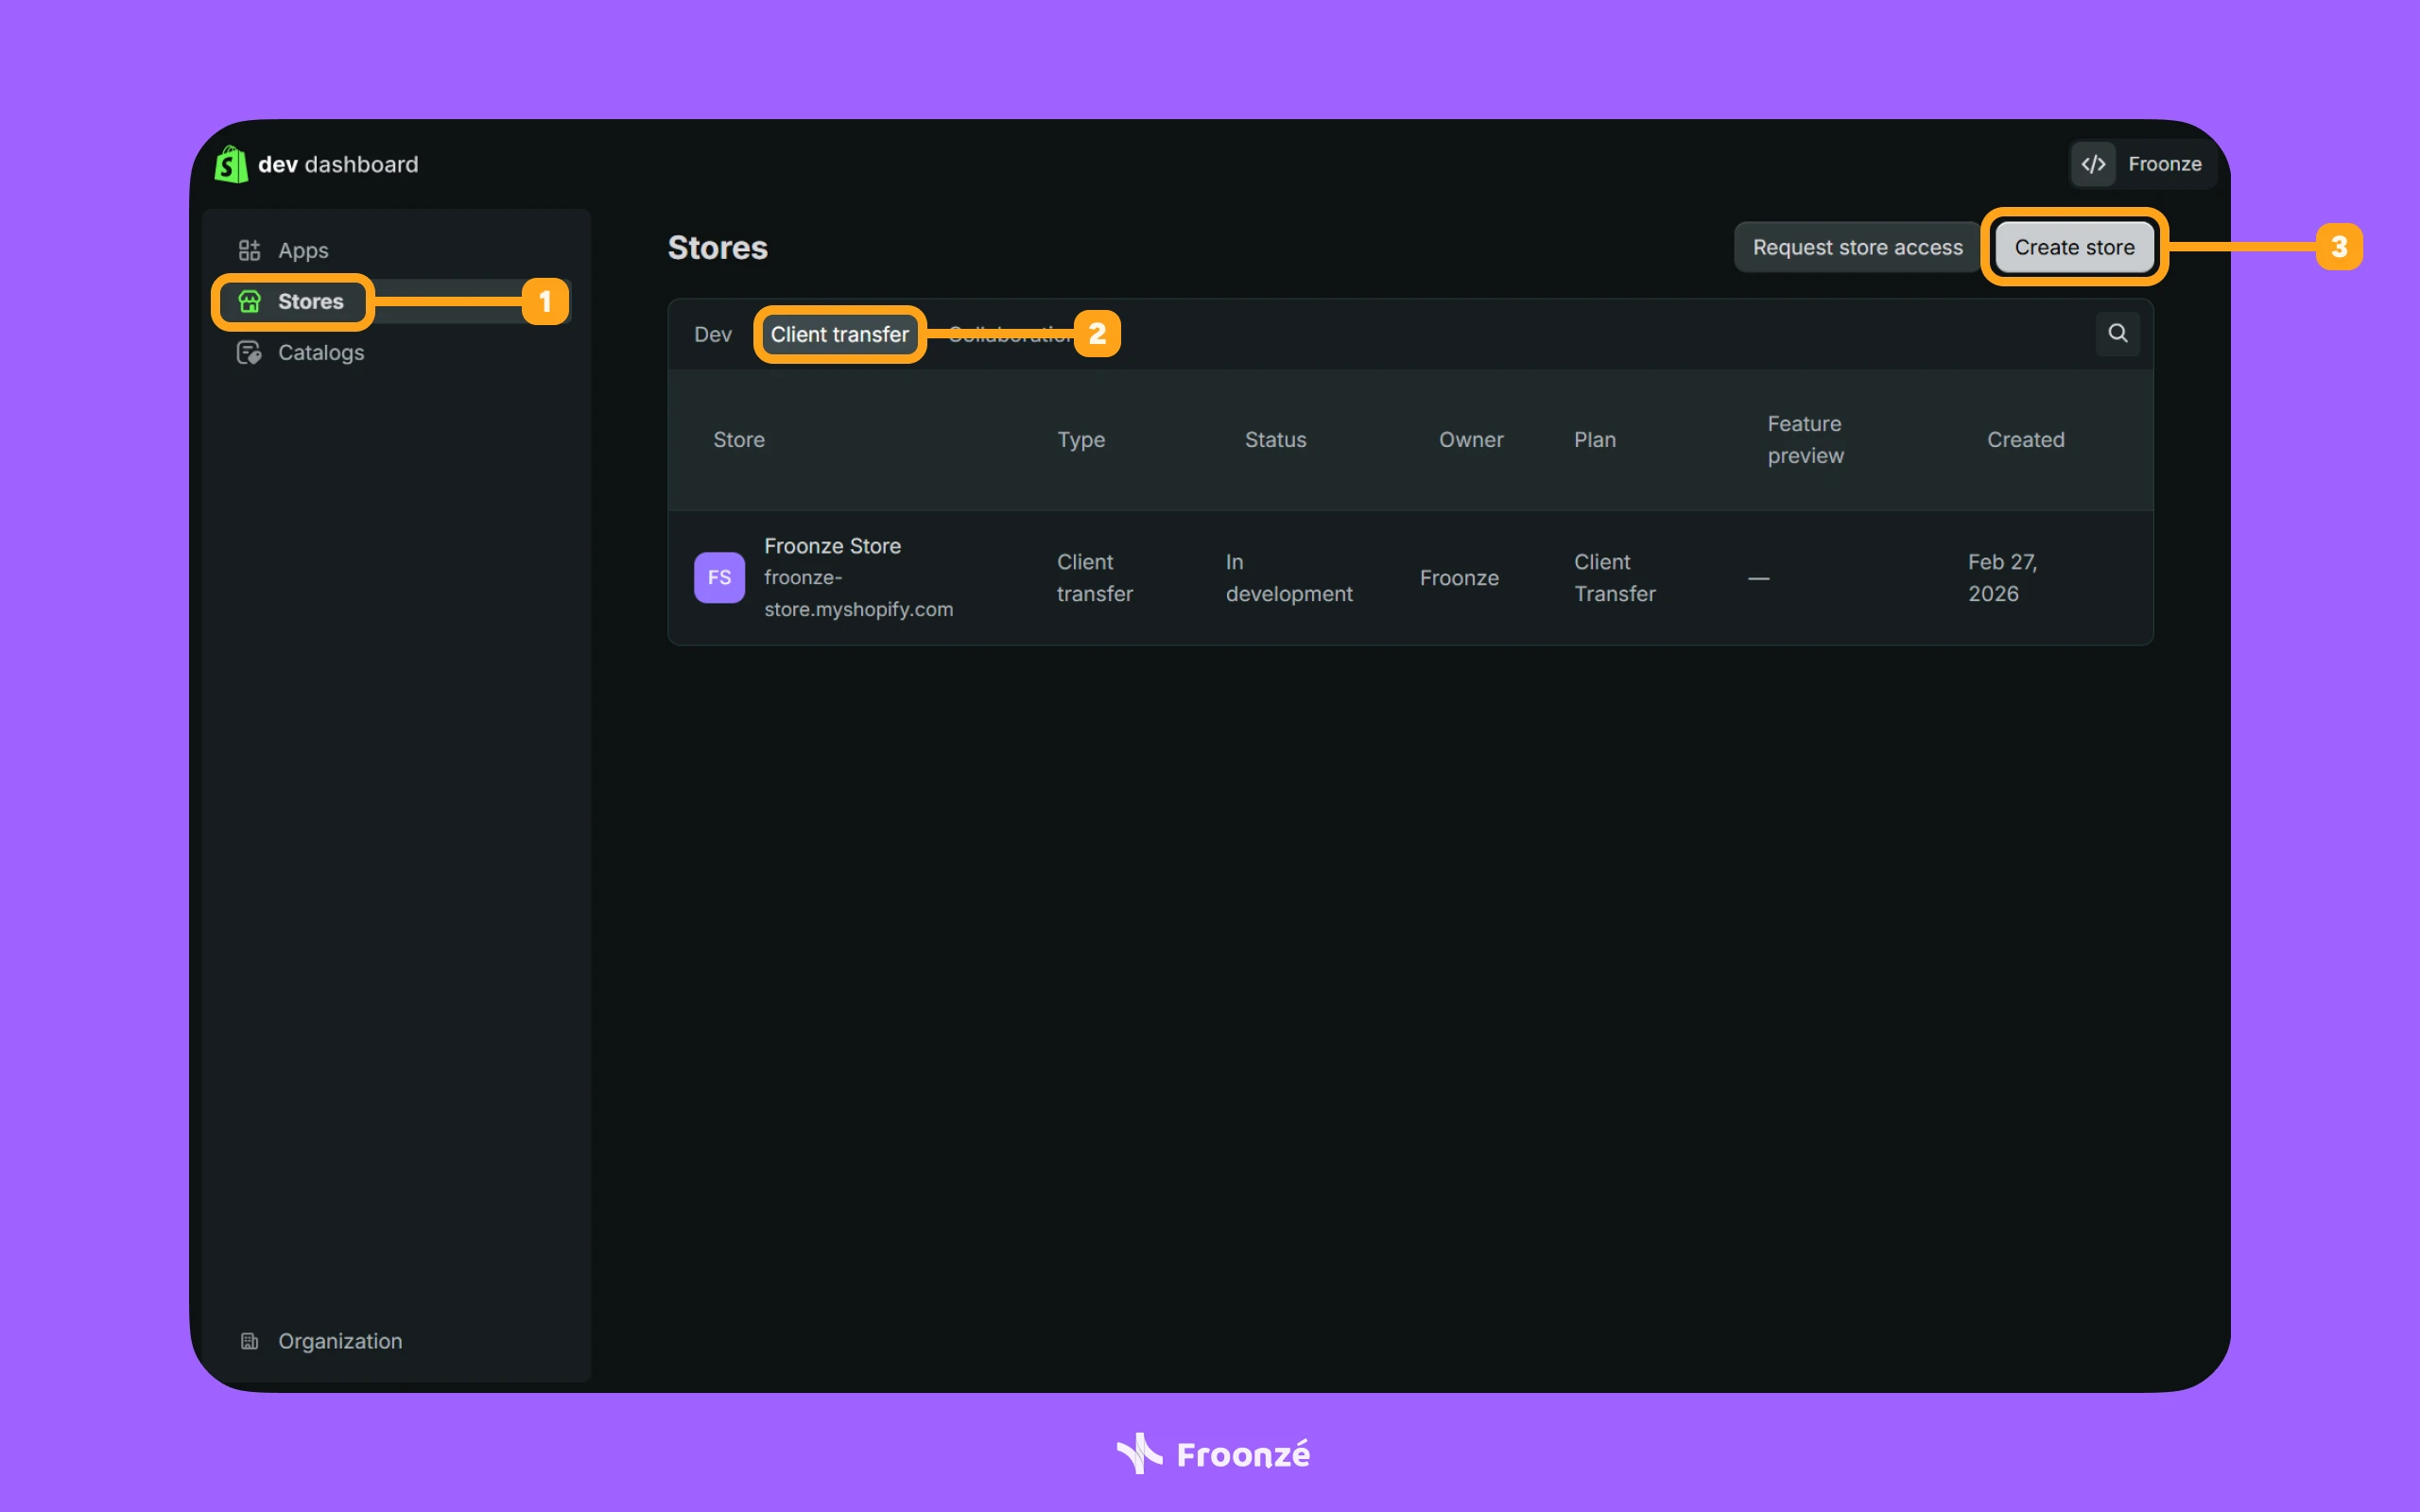The width and height of the screenshot is (2420, 1512).
Task: Open the Froonze Store row name
Action: [x=832, y=546]
